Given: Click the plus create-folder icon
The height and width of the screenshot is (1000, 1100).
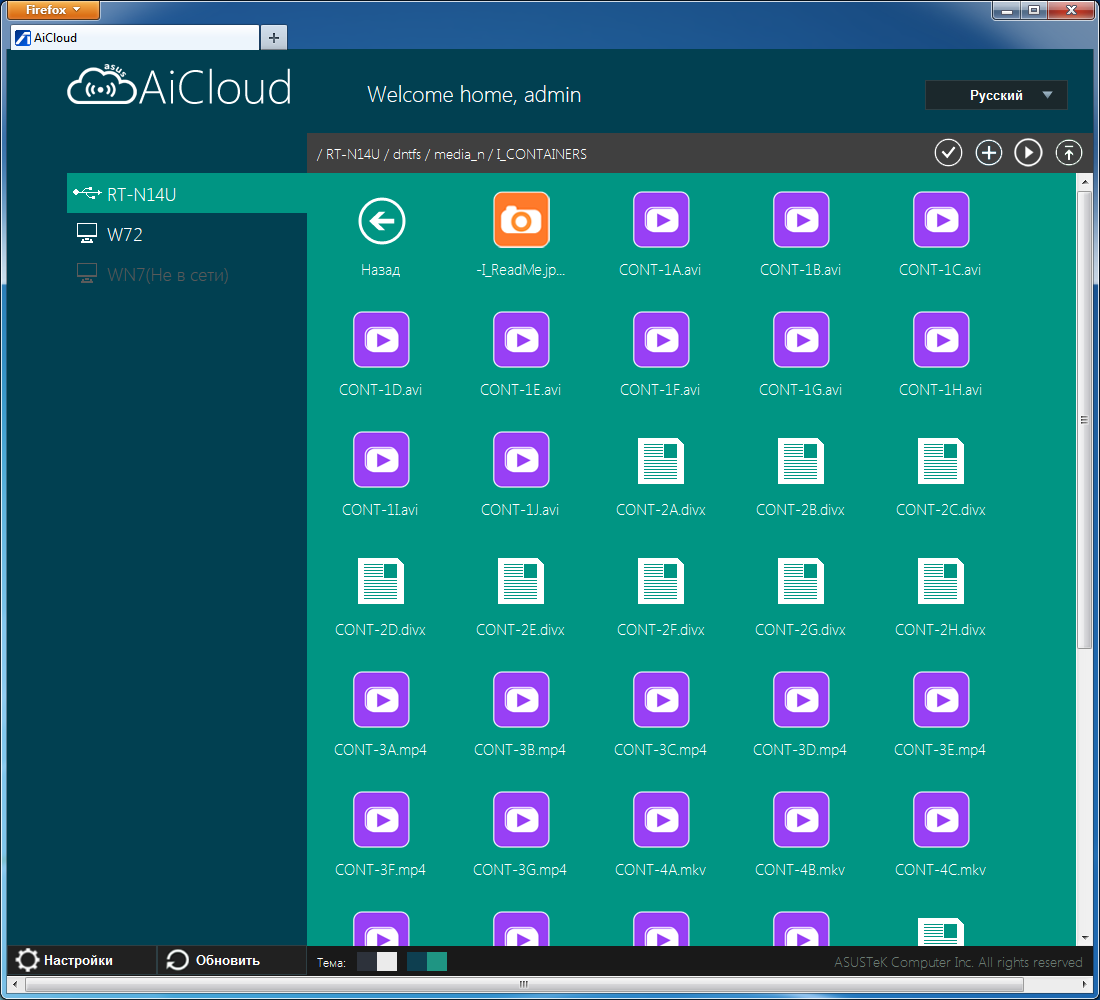Looking at the screenshot, I should [x=988, y=152].
